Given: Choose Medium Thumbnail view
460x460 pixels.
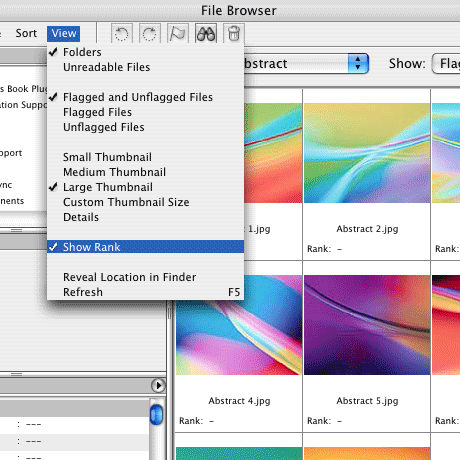Looking at the screenshot, I should (145, 172).
